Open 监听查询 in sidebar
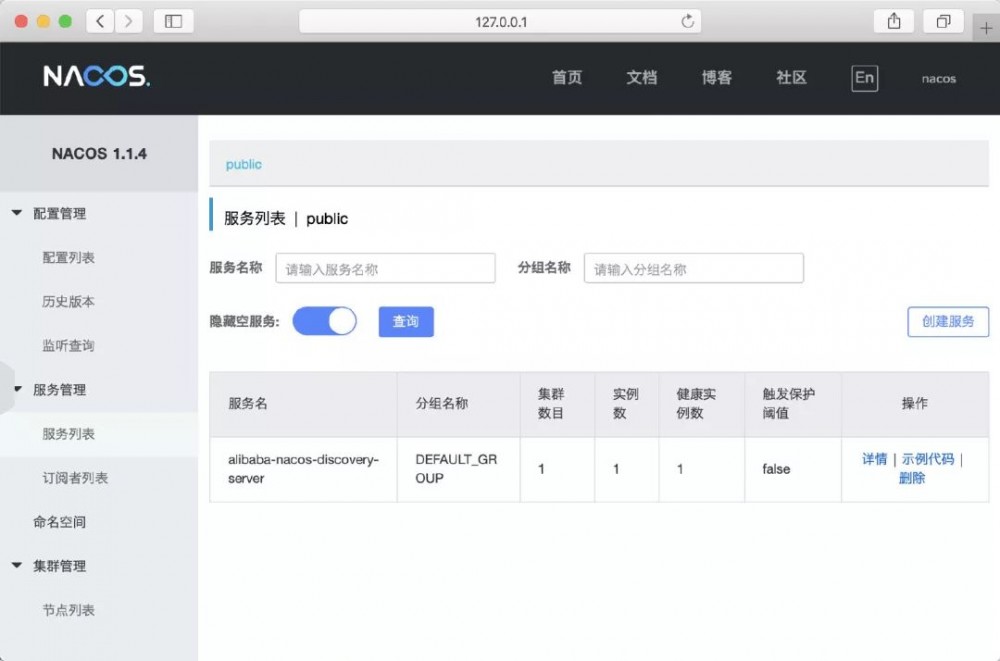The image size is (1000, 661). 68,345
